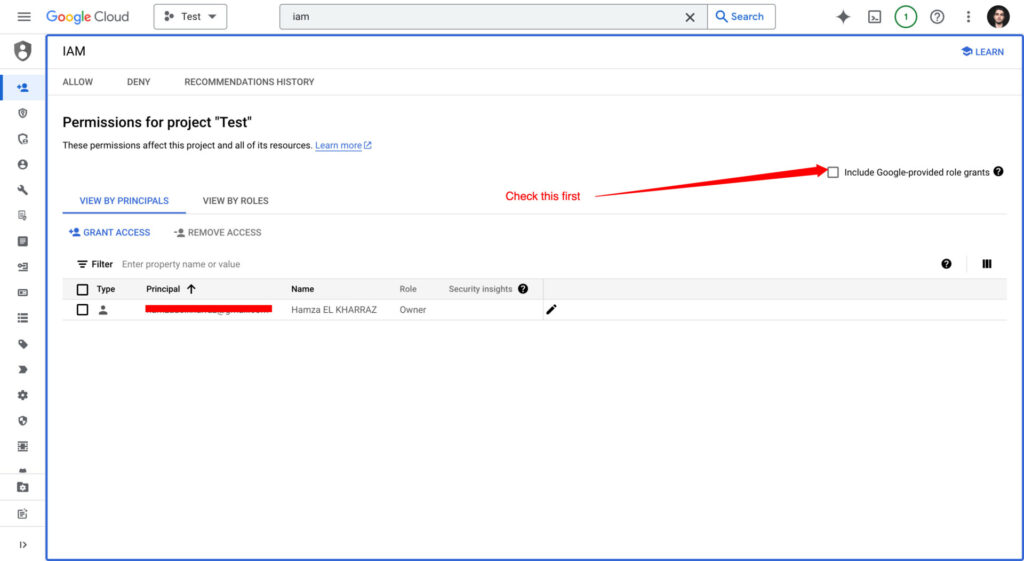Click the help question mark in top bar
Screen dimensions: 1024x561
(x=937, y=17)
